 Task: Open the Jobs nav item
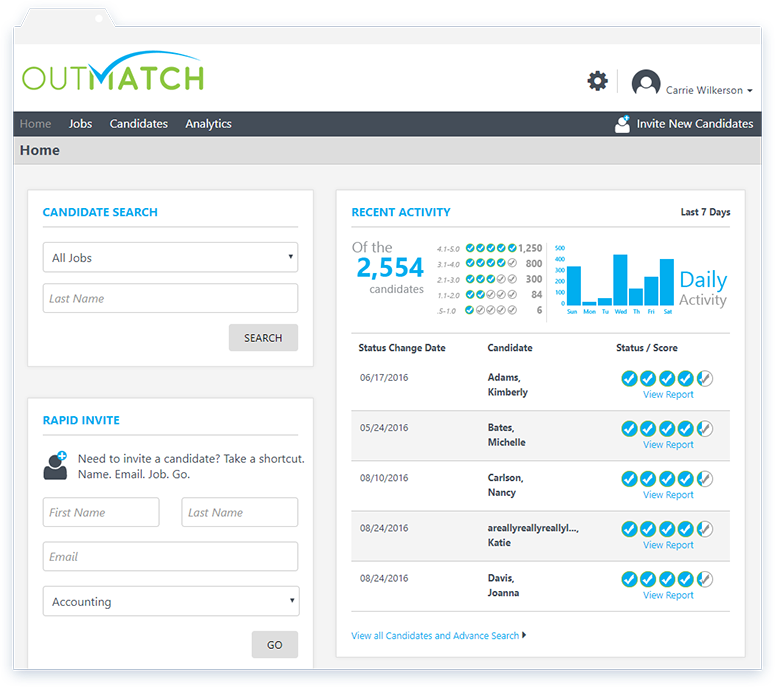click(81, 124)
